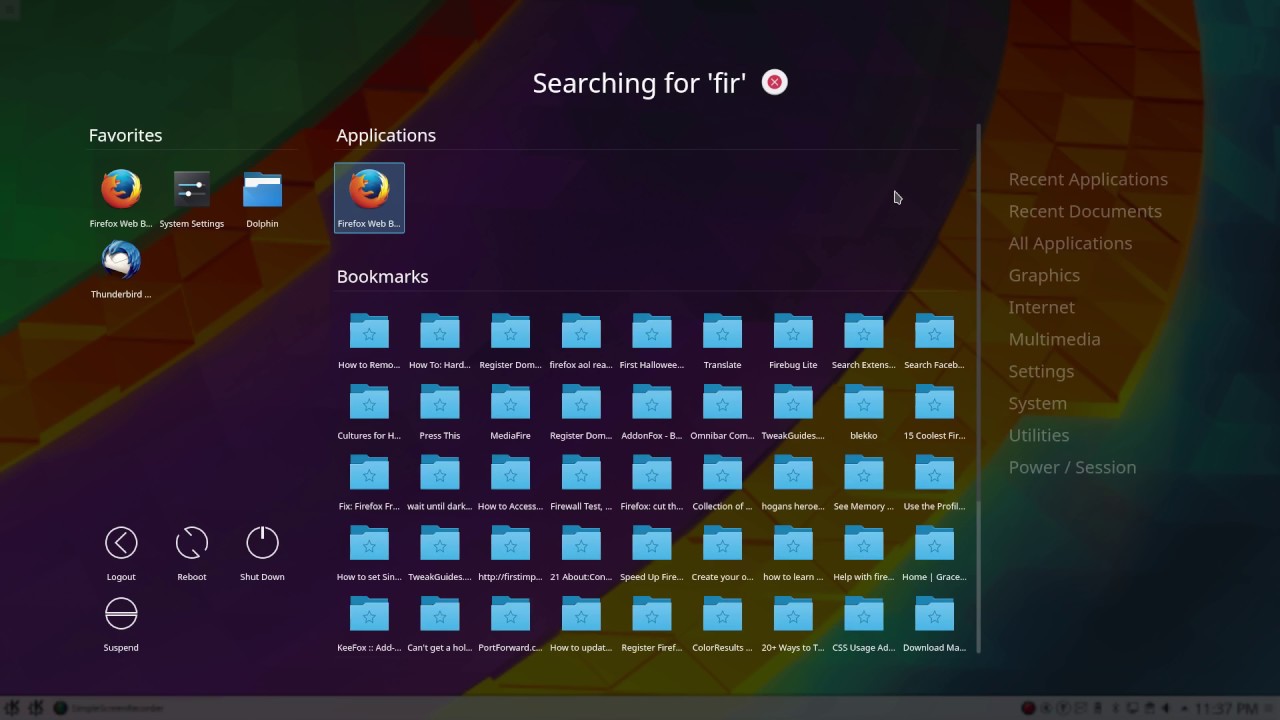
Task: Open the 'Register Firef...' bookmark
Action: click(652, 624)
